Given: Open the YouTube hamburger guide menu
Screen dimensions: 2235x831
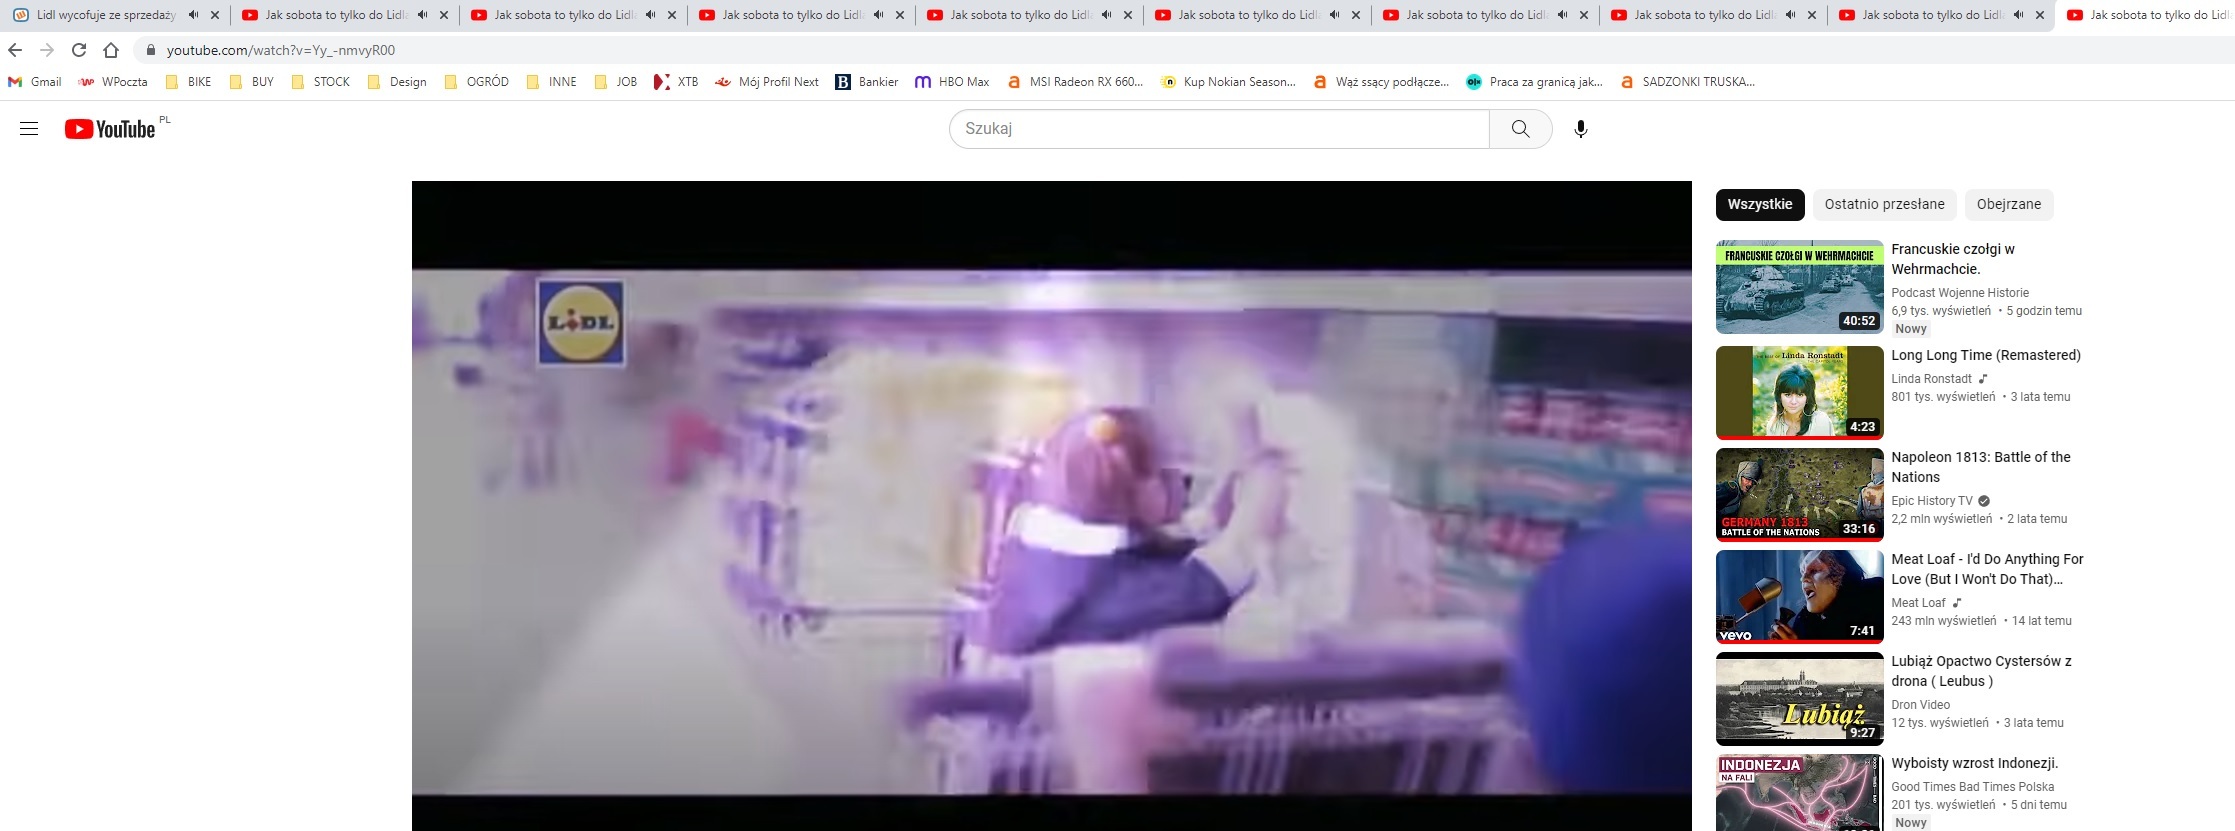Looking at the screenshot, I should [29, 129].
